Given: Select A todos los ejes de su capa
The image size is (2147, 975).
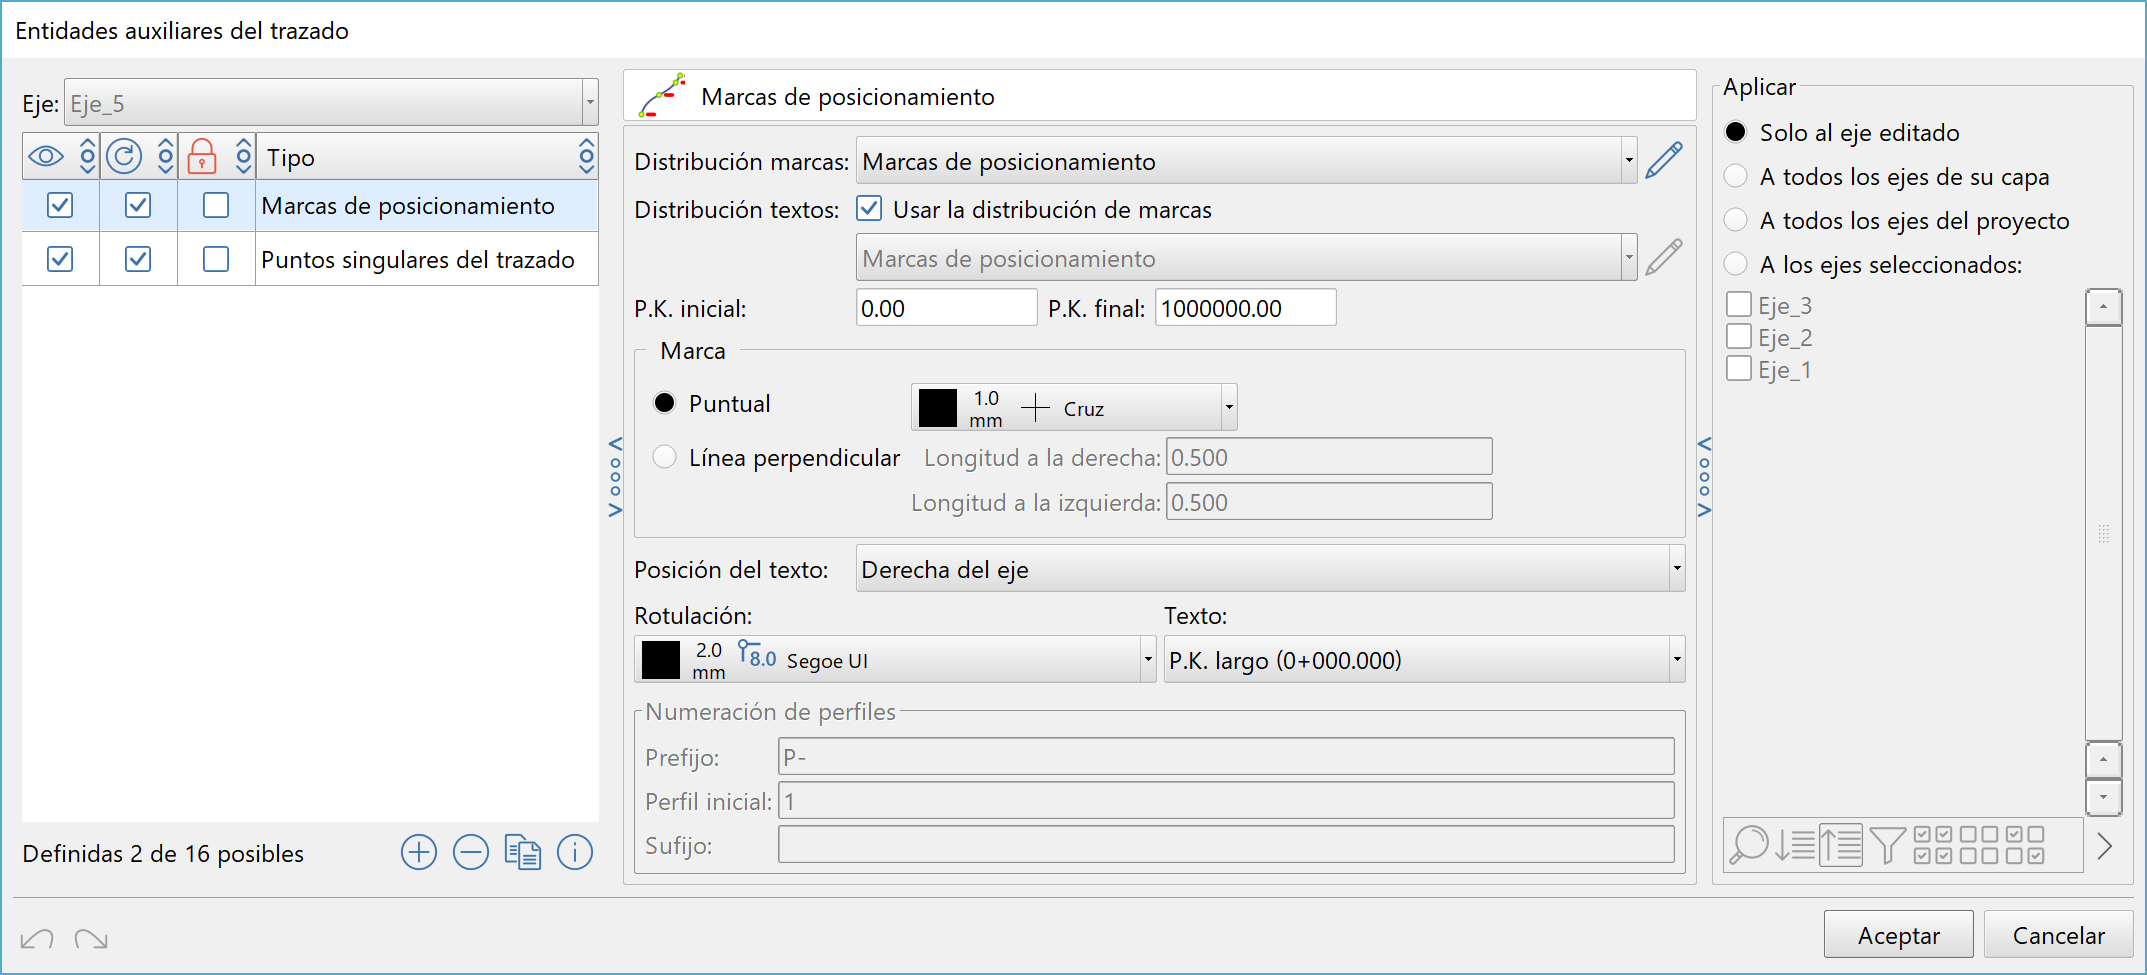Looking at the screenshot, I should point(1736,176).
